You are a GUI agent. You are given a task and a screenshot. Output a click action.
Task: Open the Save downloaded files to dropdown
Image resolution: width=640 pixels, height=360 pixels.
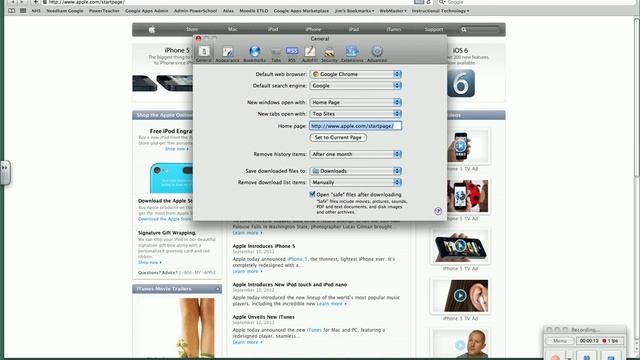(x=356, y=171)
